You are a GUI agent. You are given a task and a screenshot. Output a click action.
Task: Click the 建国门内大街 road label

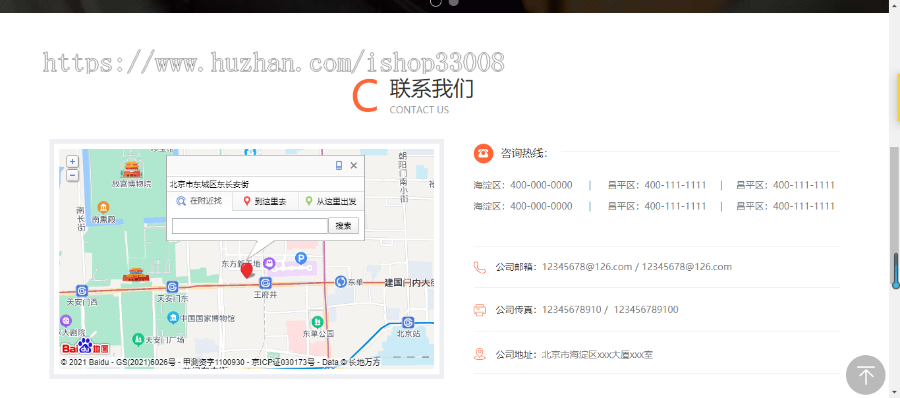click(409, 283)
